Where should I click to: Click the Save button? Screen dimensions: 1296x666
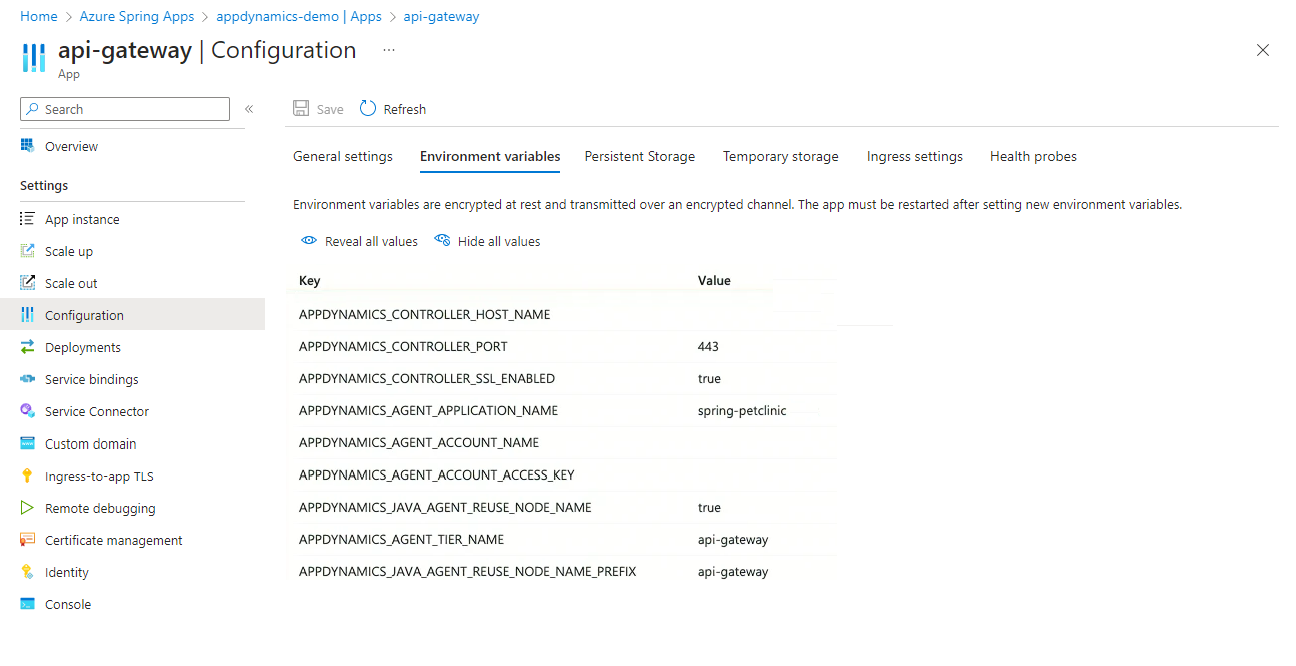pyautogui.click(x=318, y=109)
